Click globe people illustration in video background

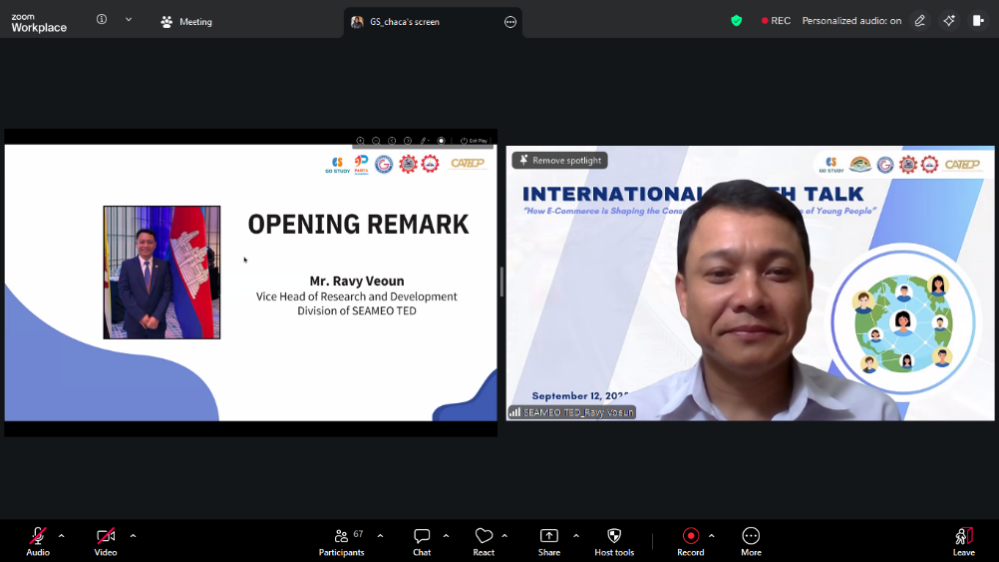tap(903, 322)
